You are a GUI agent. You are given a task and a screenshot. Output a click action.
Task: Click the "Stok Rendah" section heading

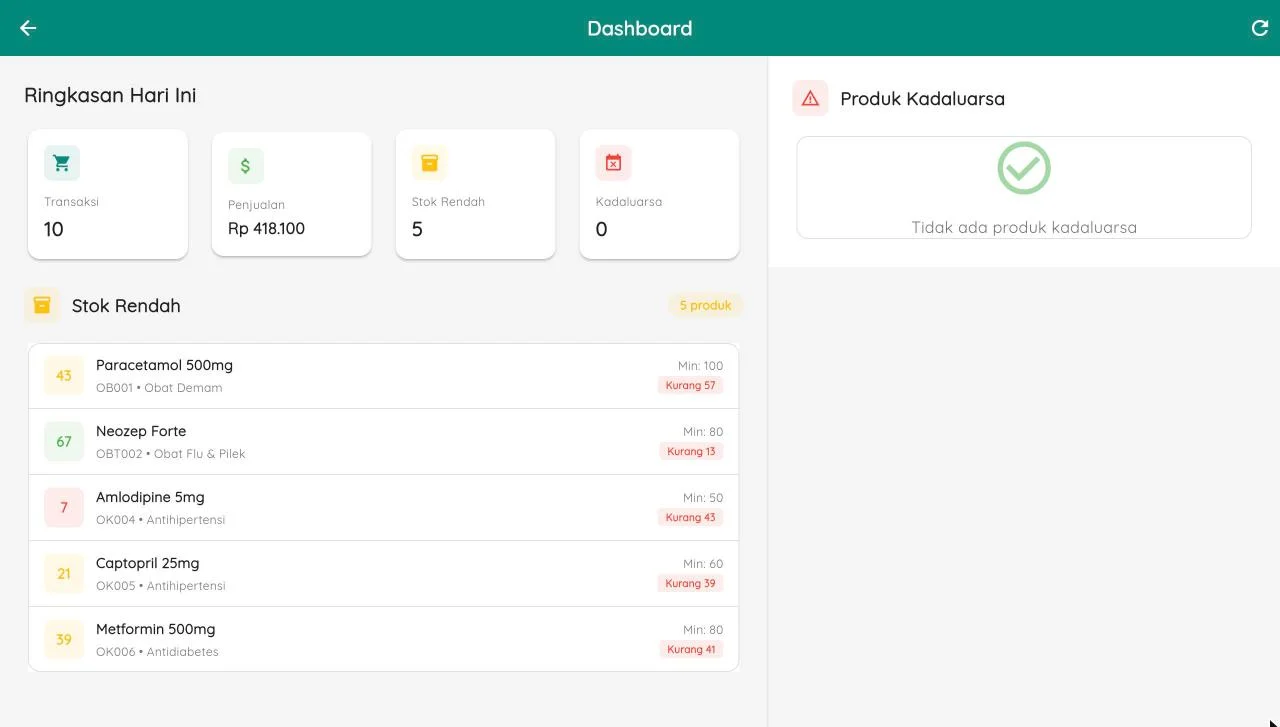coord(126,306)
